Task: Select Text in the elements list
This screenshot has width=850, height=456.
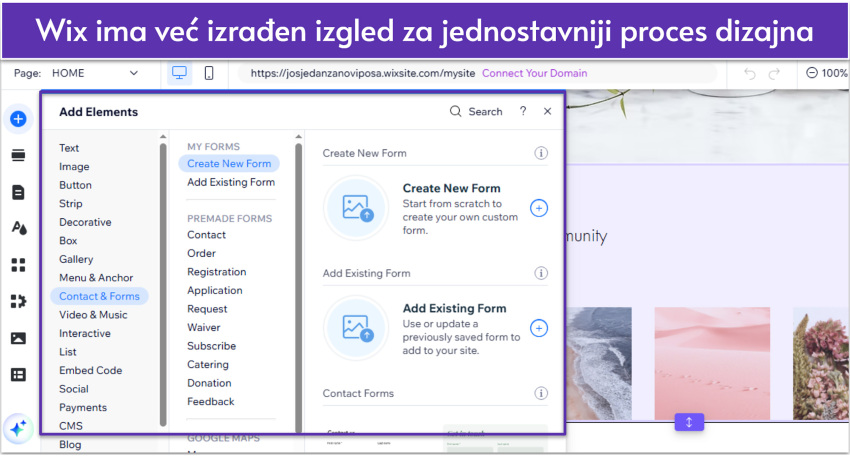Action: click(69, 148)
